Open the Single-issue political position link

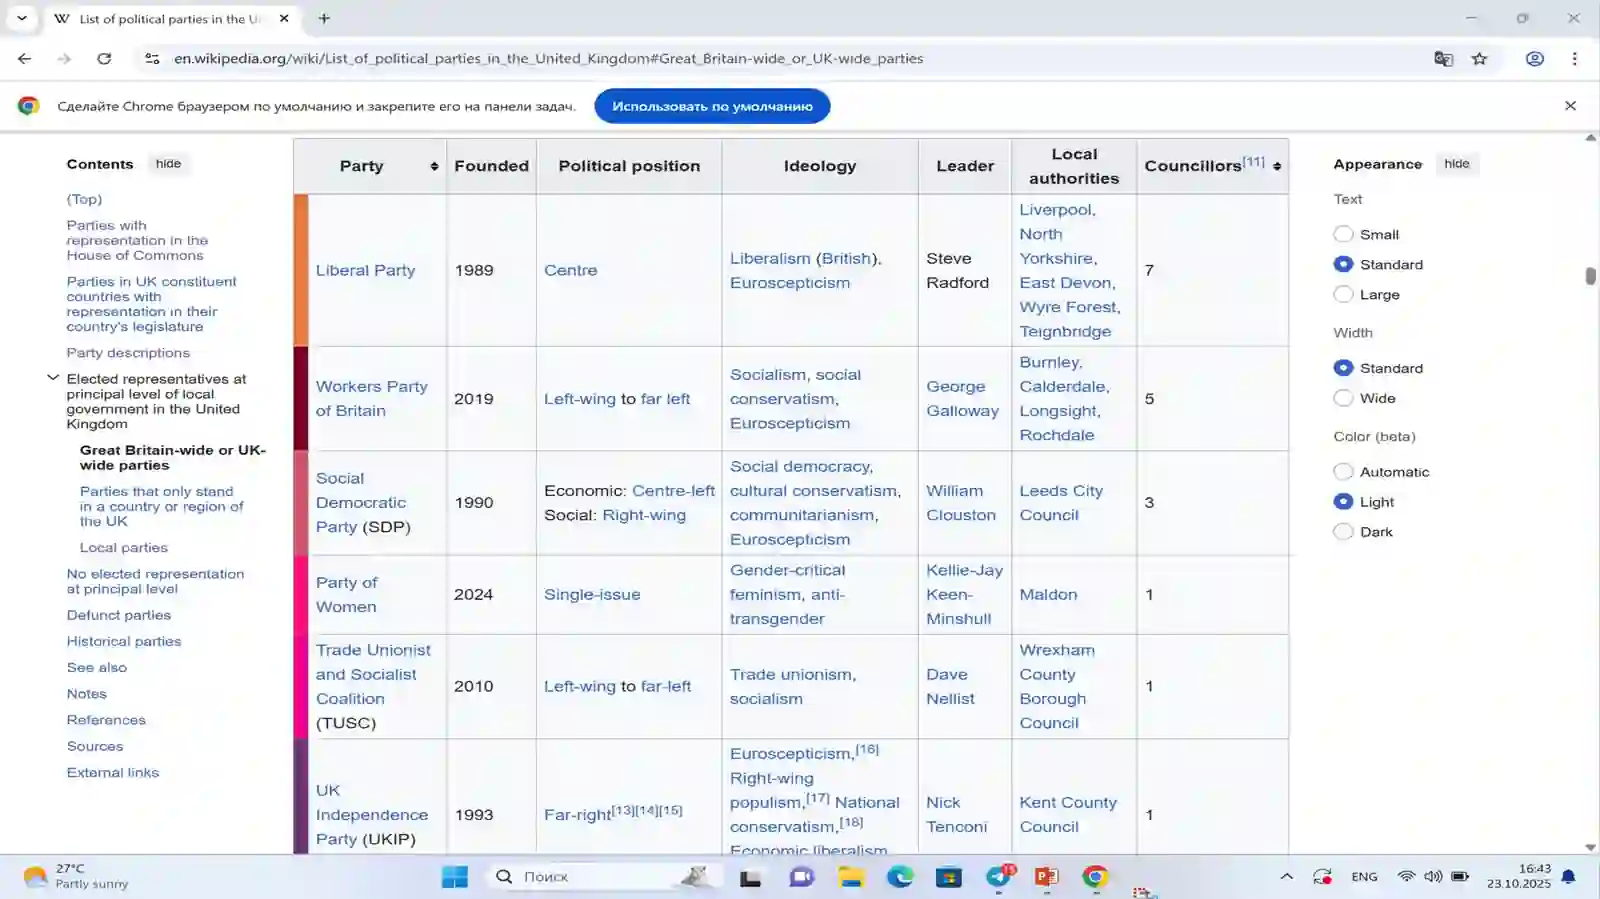point(592,594)
